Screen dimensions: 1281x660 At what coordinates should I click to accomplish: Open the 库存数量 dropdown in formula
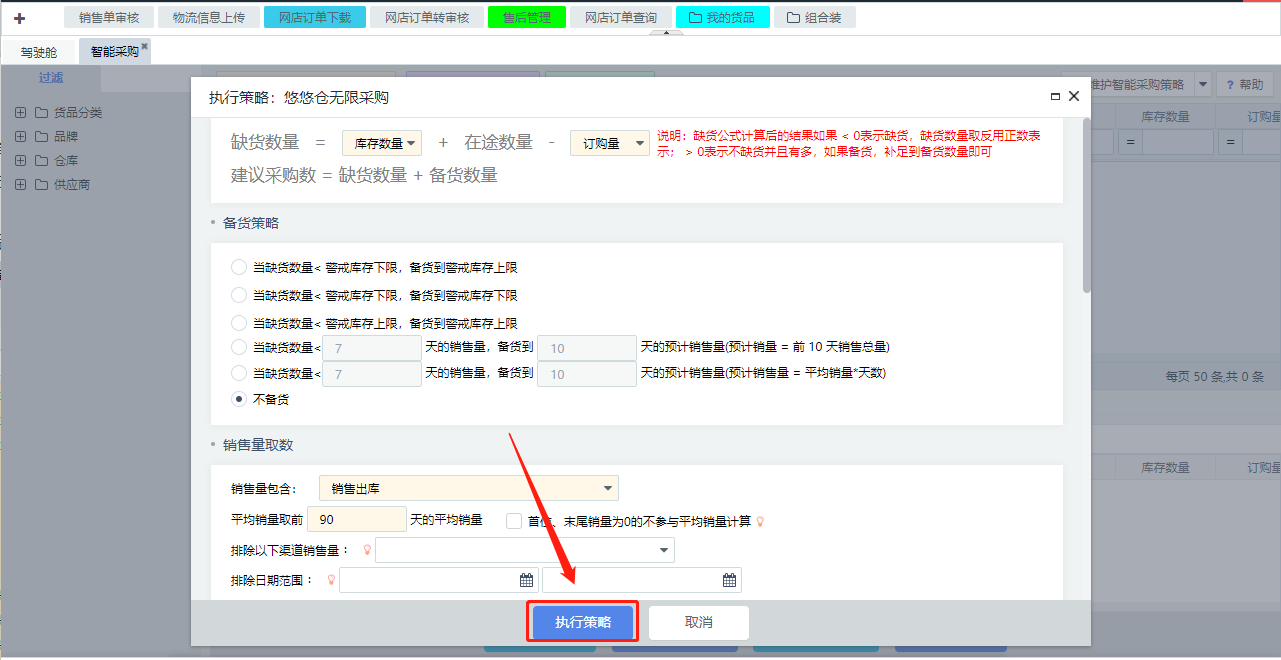pyautogui.click(x=382, y=143)
